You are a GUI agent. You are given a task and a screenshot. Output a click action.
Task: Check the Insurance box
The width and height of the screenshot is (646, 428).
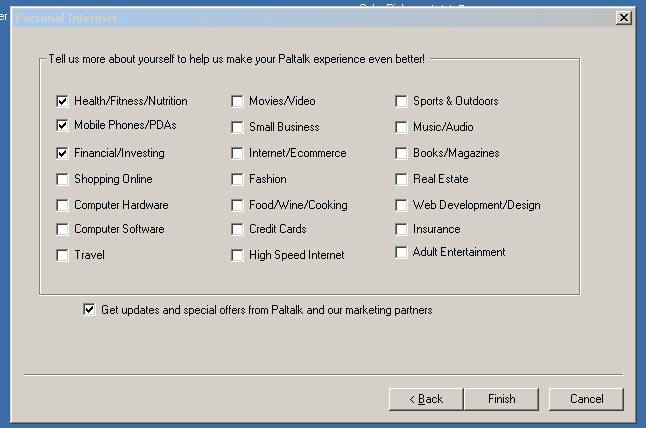click(401, 229)
